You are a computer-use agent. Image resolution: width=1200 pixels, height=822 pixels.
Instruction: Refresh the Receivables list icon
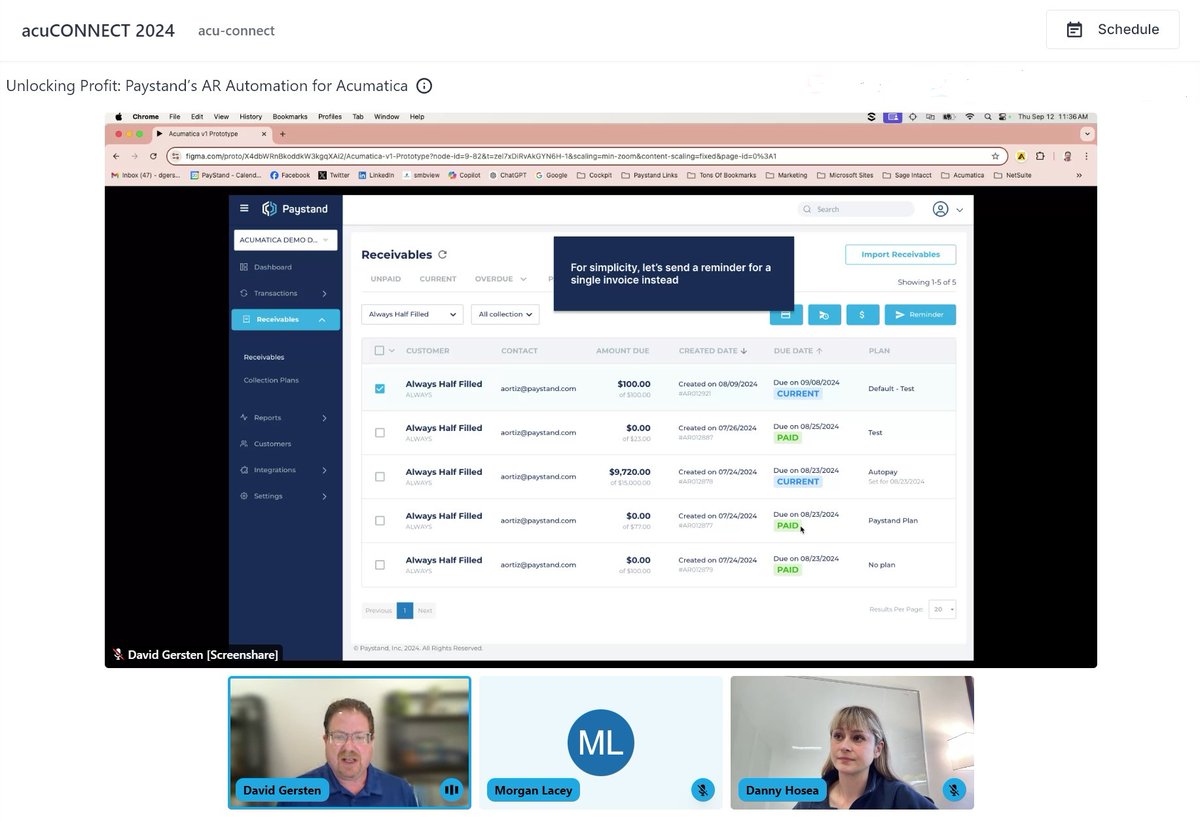443,255
